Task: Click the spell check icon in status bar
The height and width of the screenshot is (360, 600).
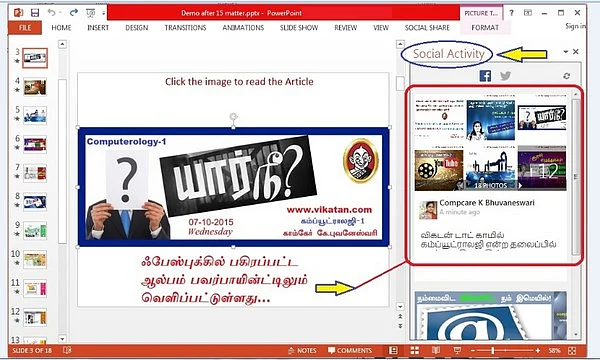Action: click(x=67, y=350)
